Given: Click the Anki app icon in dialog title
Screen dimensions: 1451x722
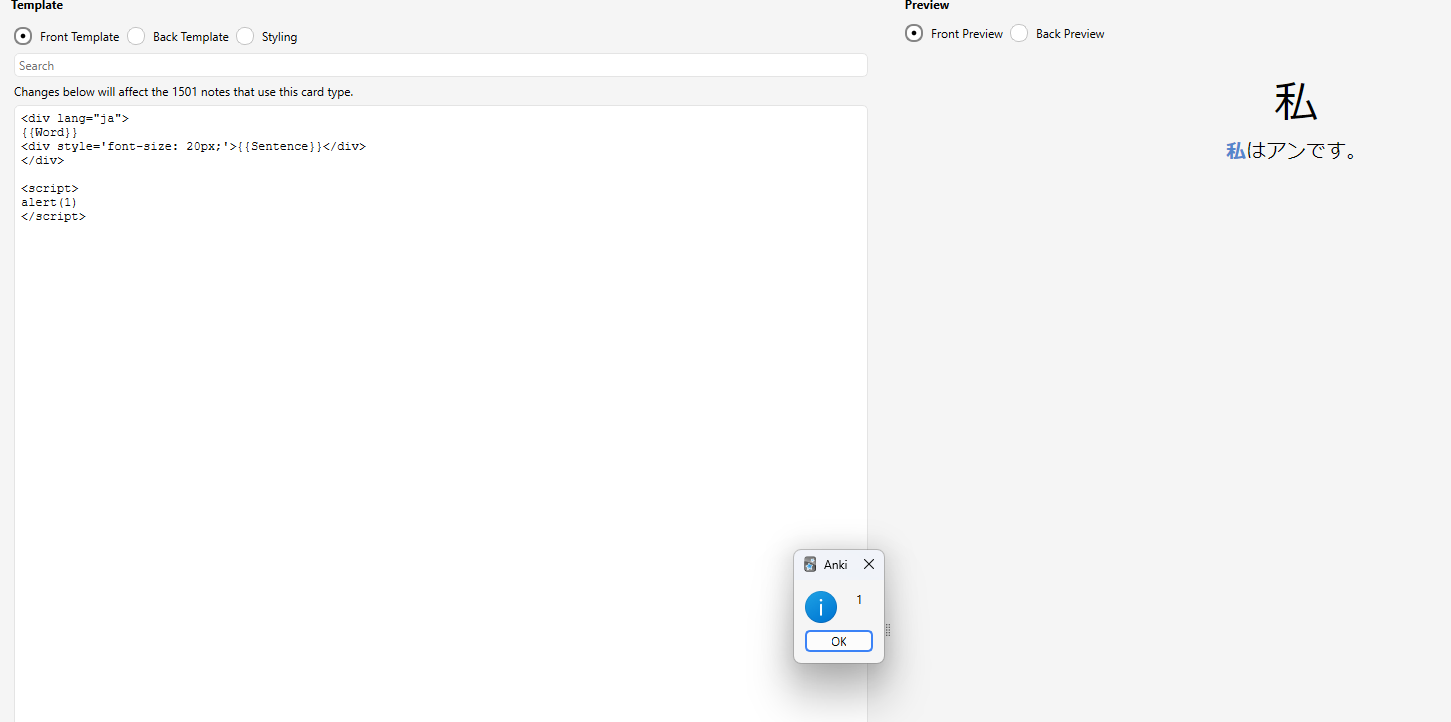Looking at the screenshot, I should (810, 564).
